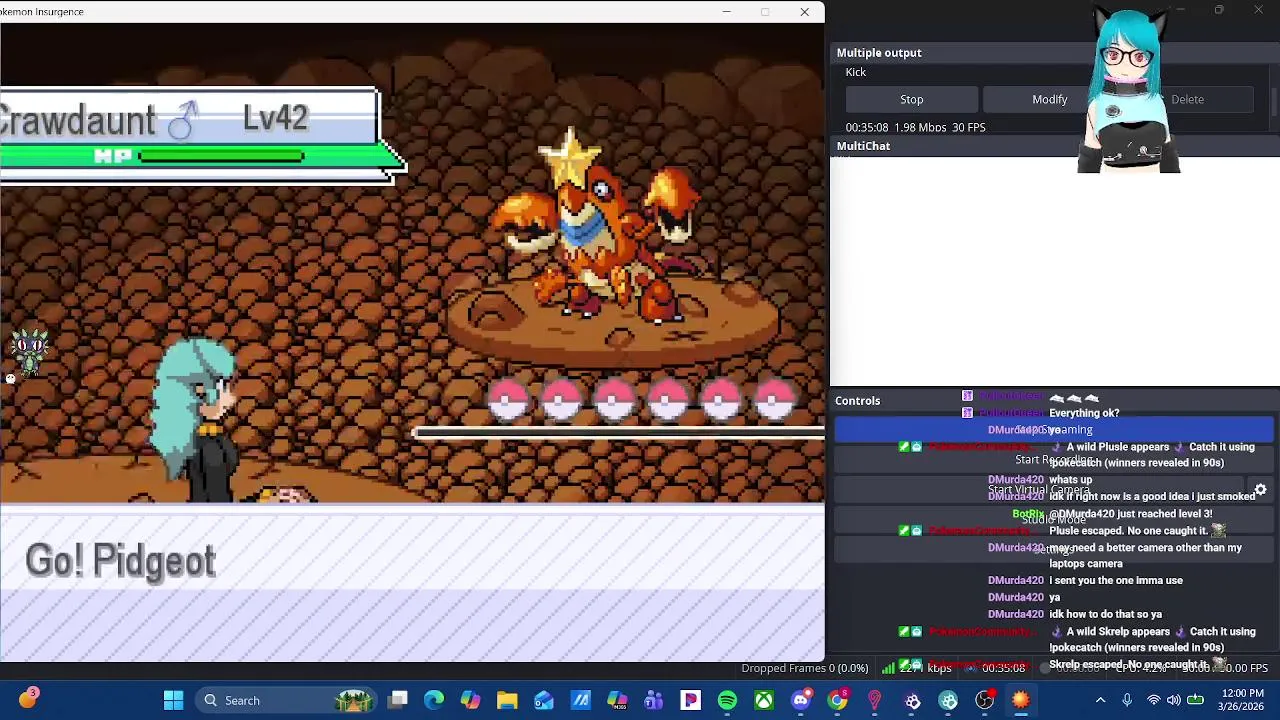Viewport: 1280px width, 720px height.
Task: Click Start Recording in OBS Controls
Action: pos(1054,460)
